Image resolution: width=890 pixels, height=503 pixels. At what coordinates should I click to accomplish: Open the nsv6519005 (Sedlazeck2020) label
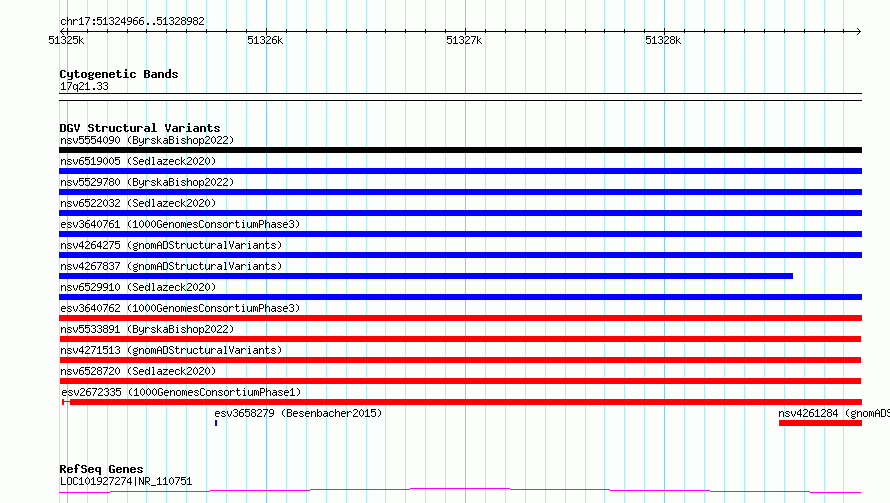coord(138,161)
